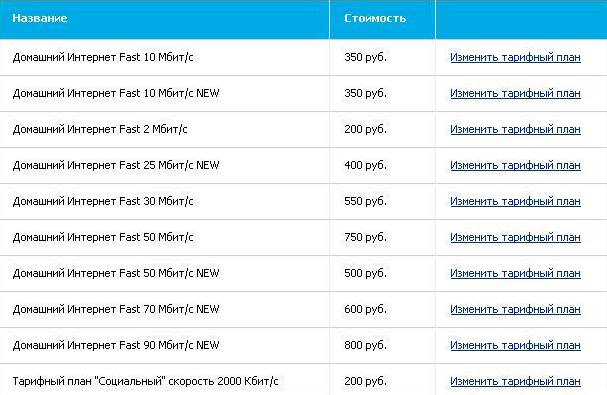
Task: Select the Fast 90 Мбит/с NEW plan name
Action: (x=116, y=345)
